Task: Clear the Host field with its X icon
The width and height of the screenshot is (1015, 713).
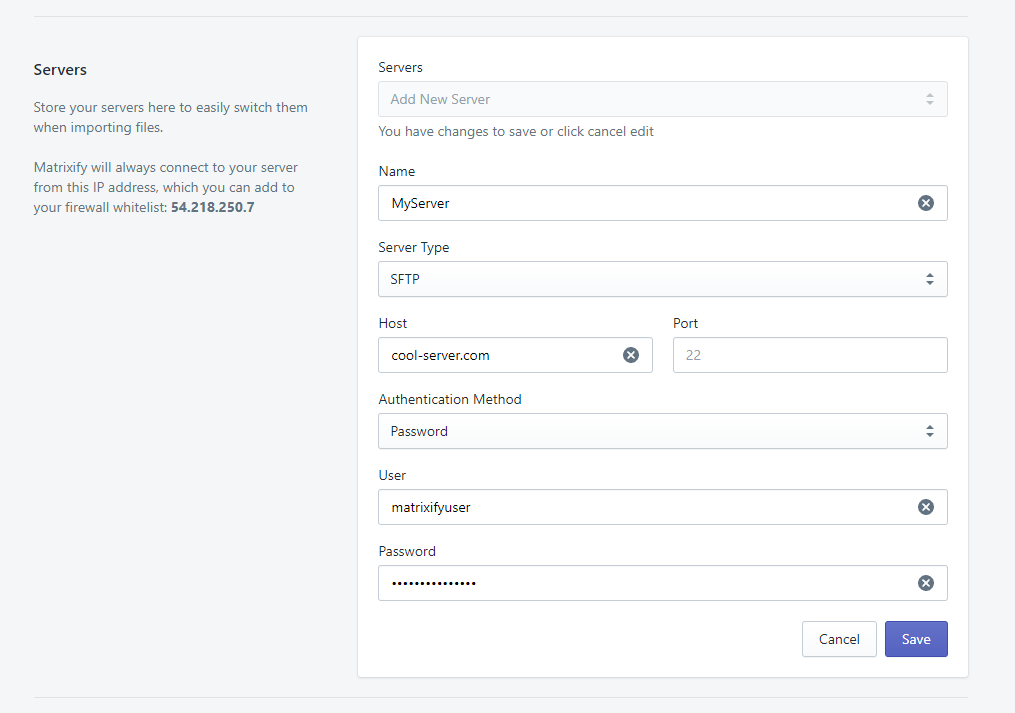Action: click(630, 355)
